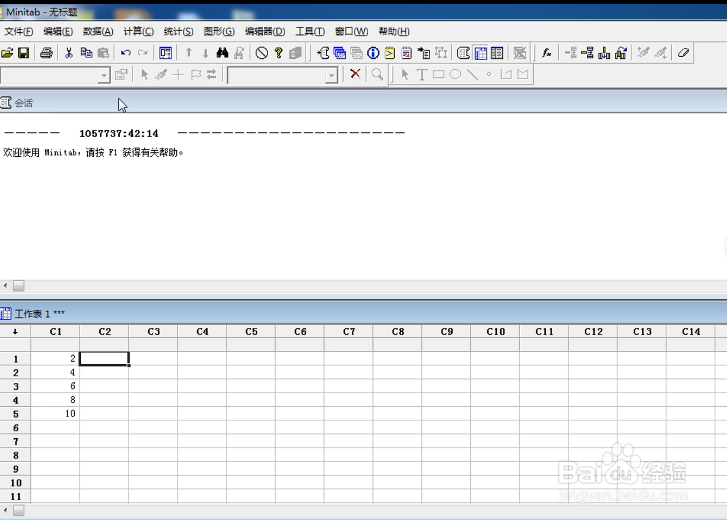The width and height of the screenshot is (727, 520).
Task: Open the 统计(S) menu
Action: 179,32
